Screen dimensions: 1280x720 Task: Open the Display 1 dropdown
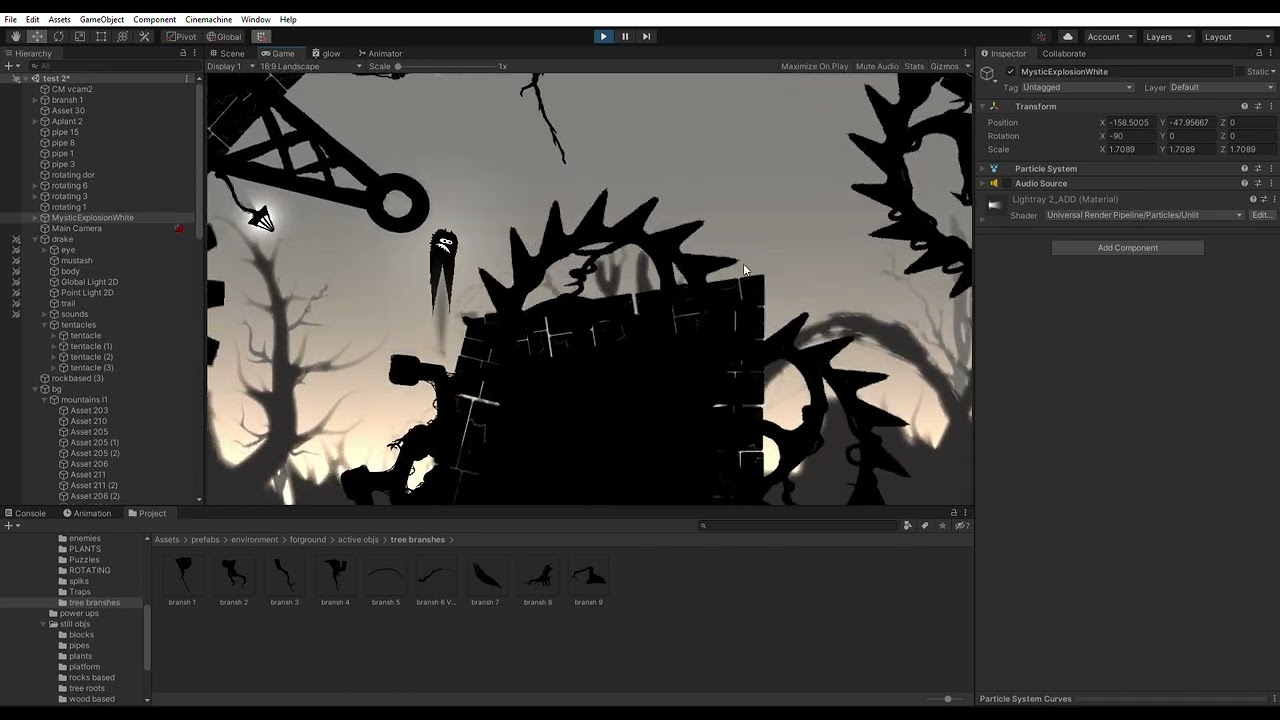[230, 66]
